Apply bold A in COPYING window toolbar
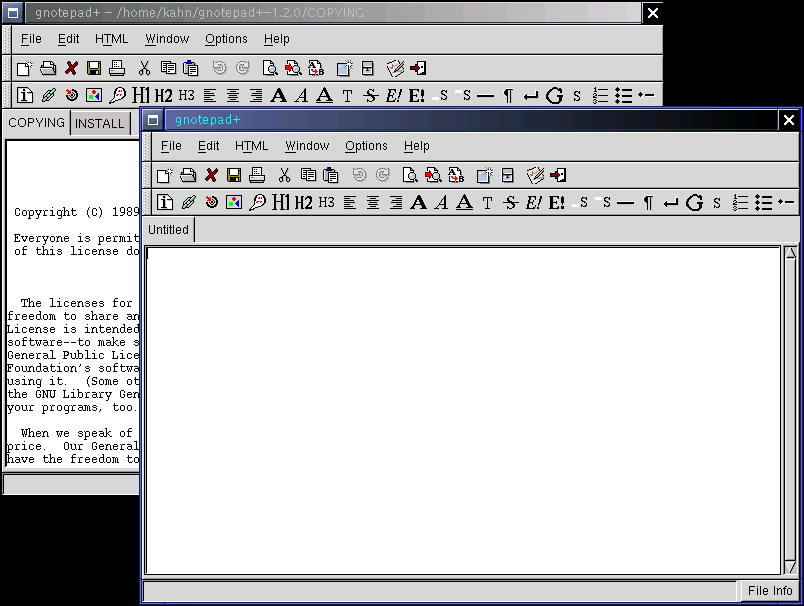 pyautogui.click(x=278, y=95)
